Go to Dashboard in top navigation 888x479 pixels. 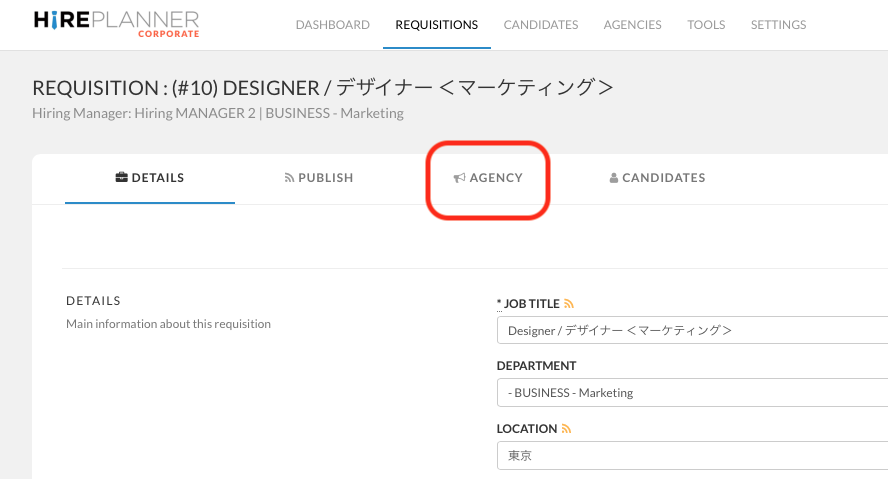332,25
